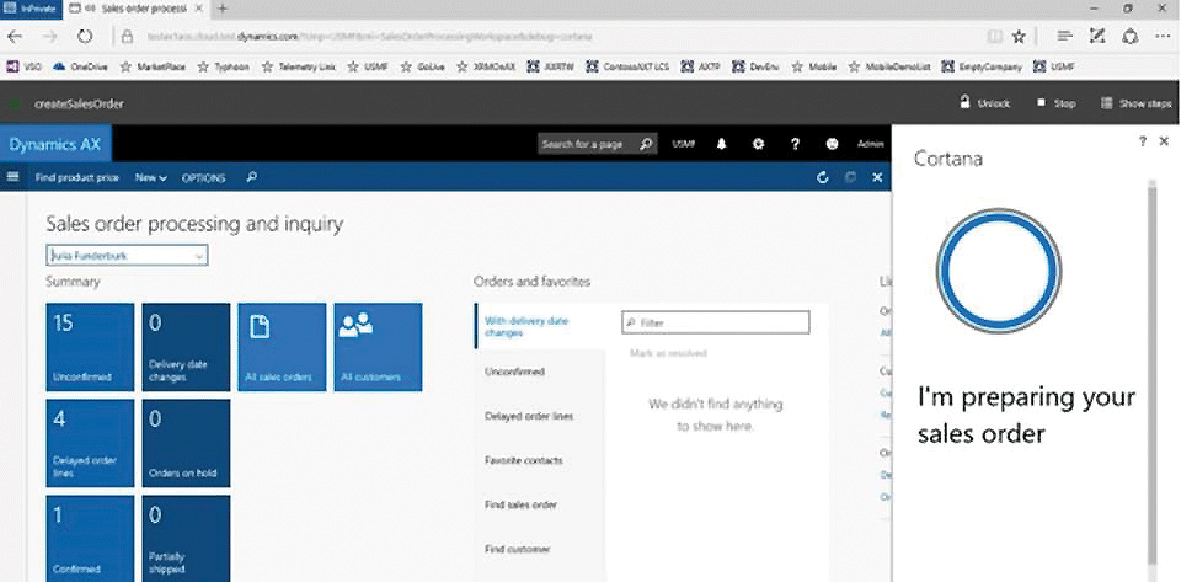This screenshot has width=1181, height=582.
Task: Open All sales orders tile
Action: point(282,347)
